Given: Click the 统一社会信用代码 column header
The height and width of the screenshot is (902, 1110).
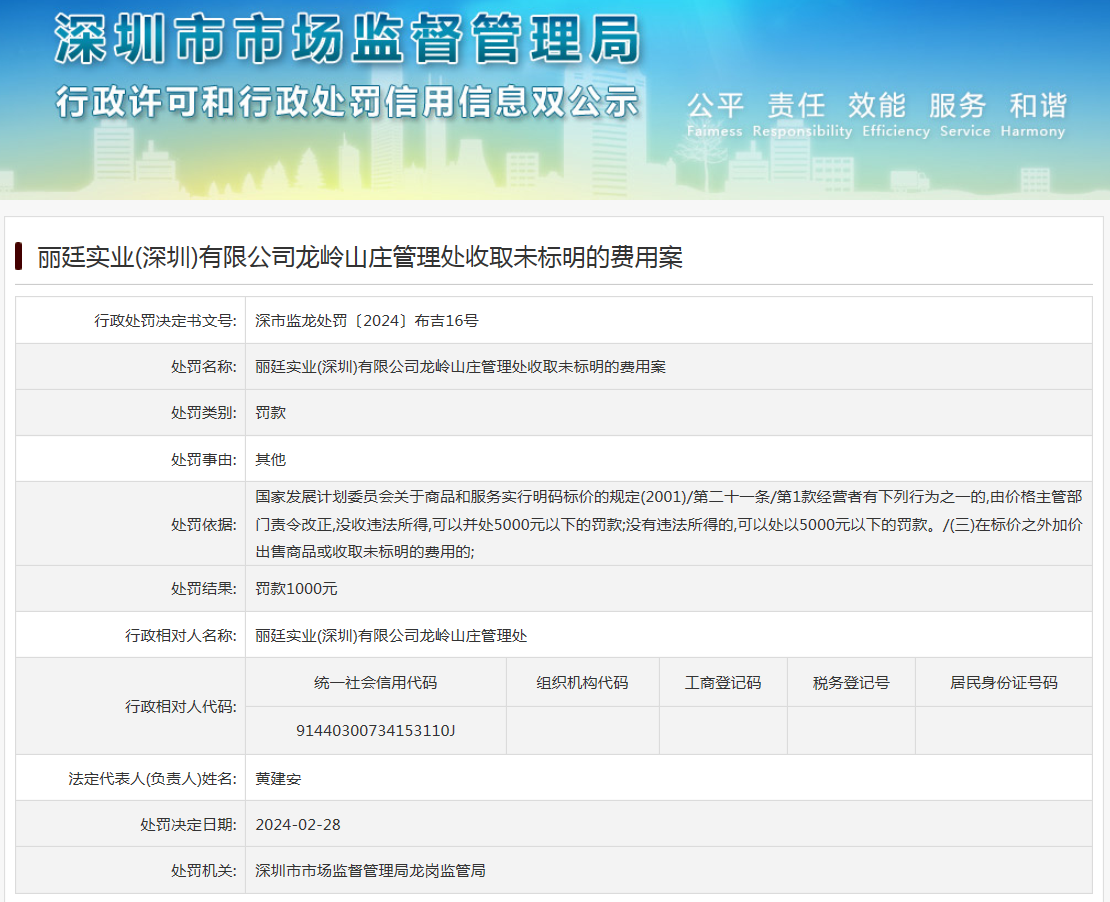Looking at the screenshot, I should pyautogui.click(x=376, y=683).
